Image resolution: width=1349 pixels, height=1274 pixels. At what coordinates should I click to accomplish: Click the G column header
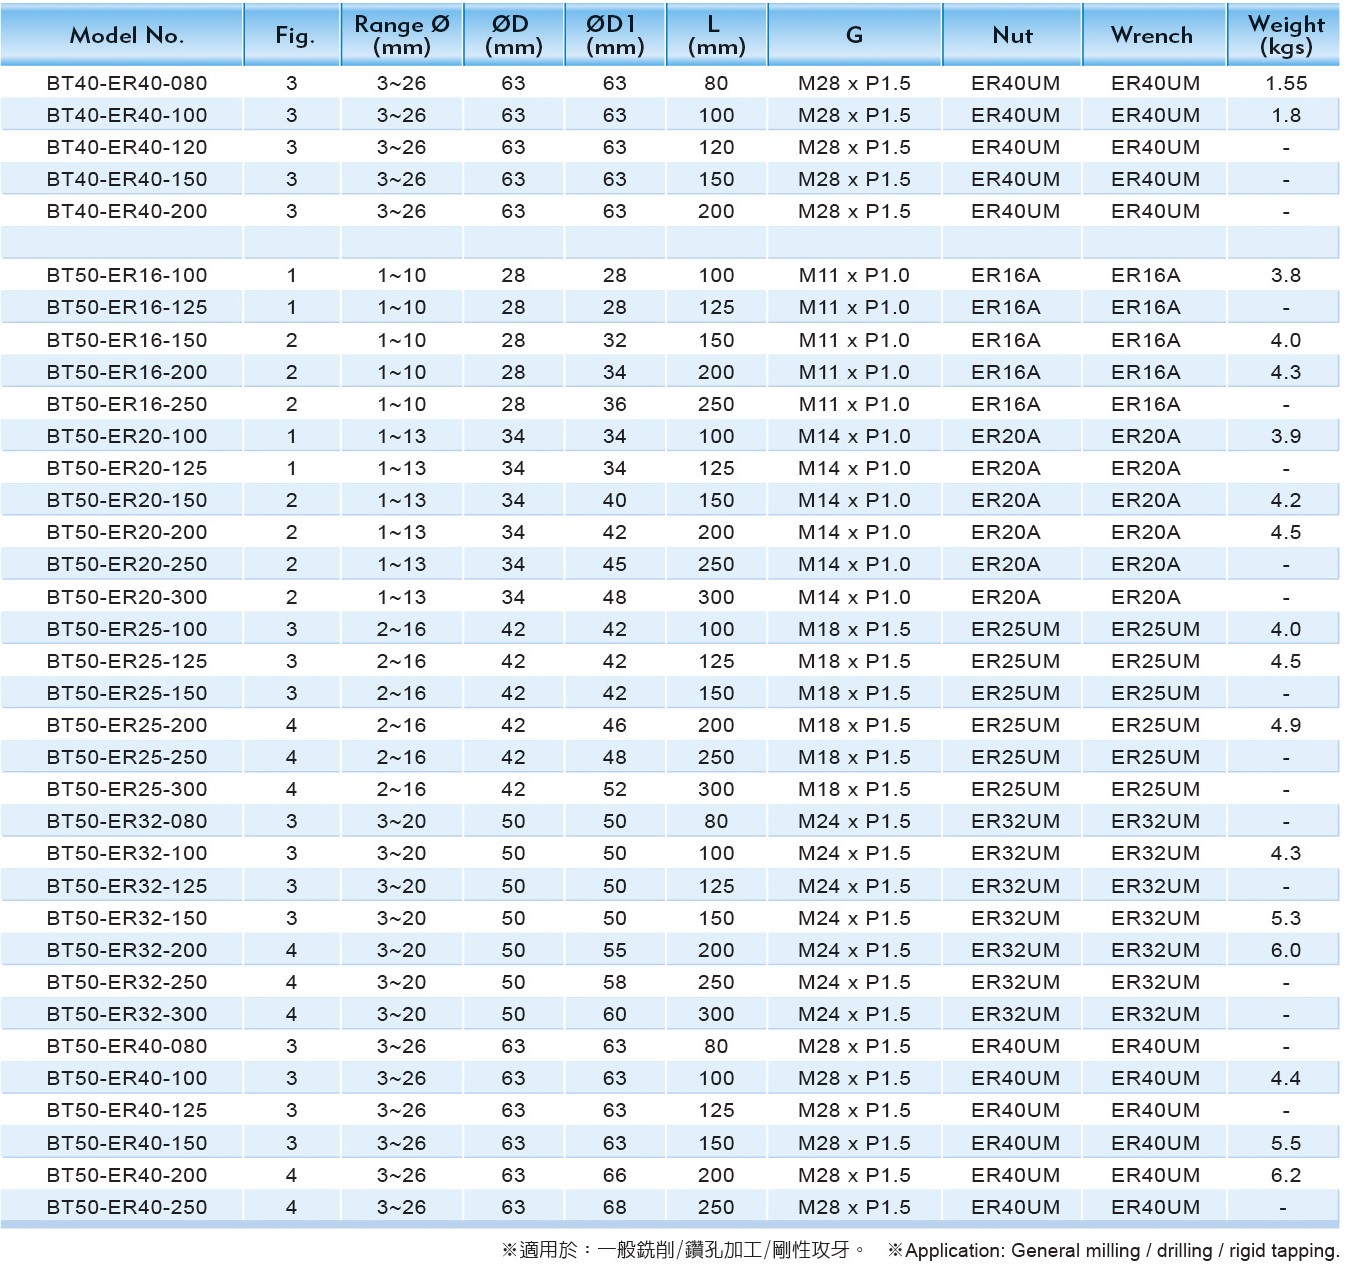click(854, 35)
